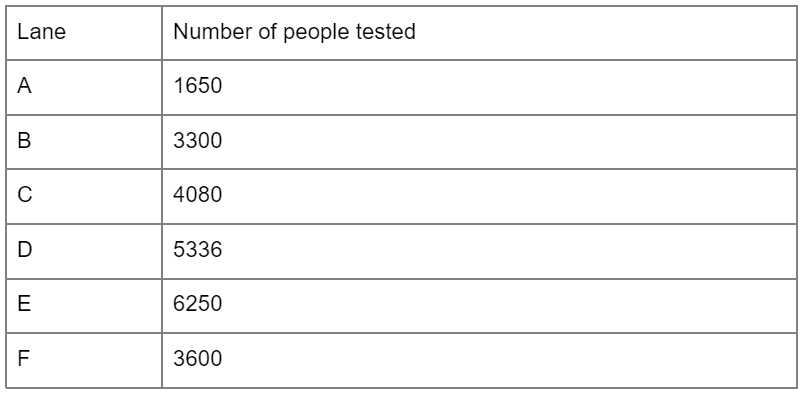Click the Lane B cell
The width and height of the screenshot is (804, 393).
click(84, 142)
